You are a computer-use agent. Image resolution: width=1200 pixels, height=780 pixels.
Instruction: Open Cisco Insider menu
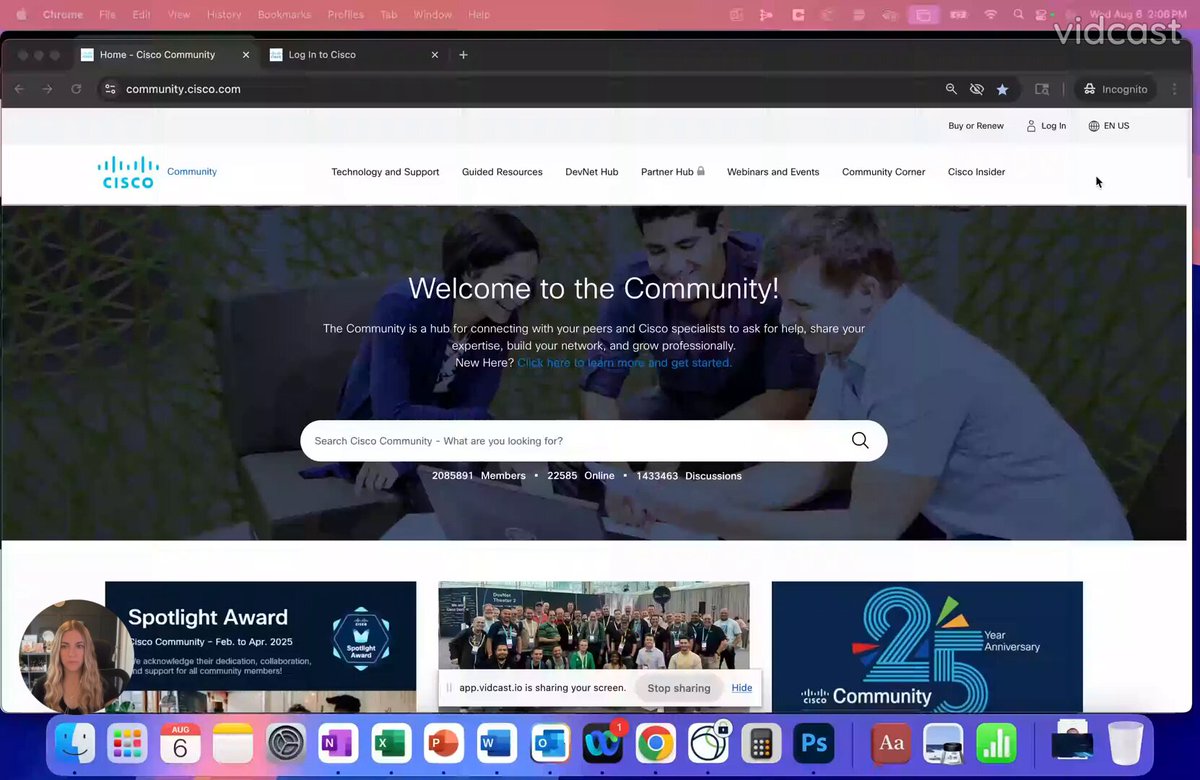pyautogui.click(x=977, y=172)
